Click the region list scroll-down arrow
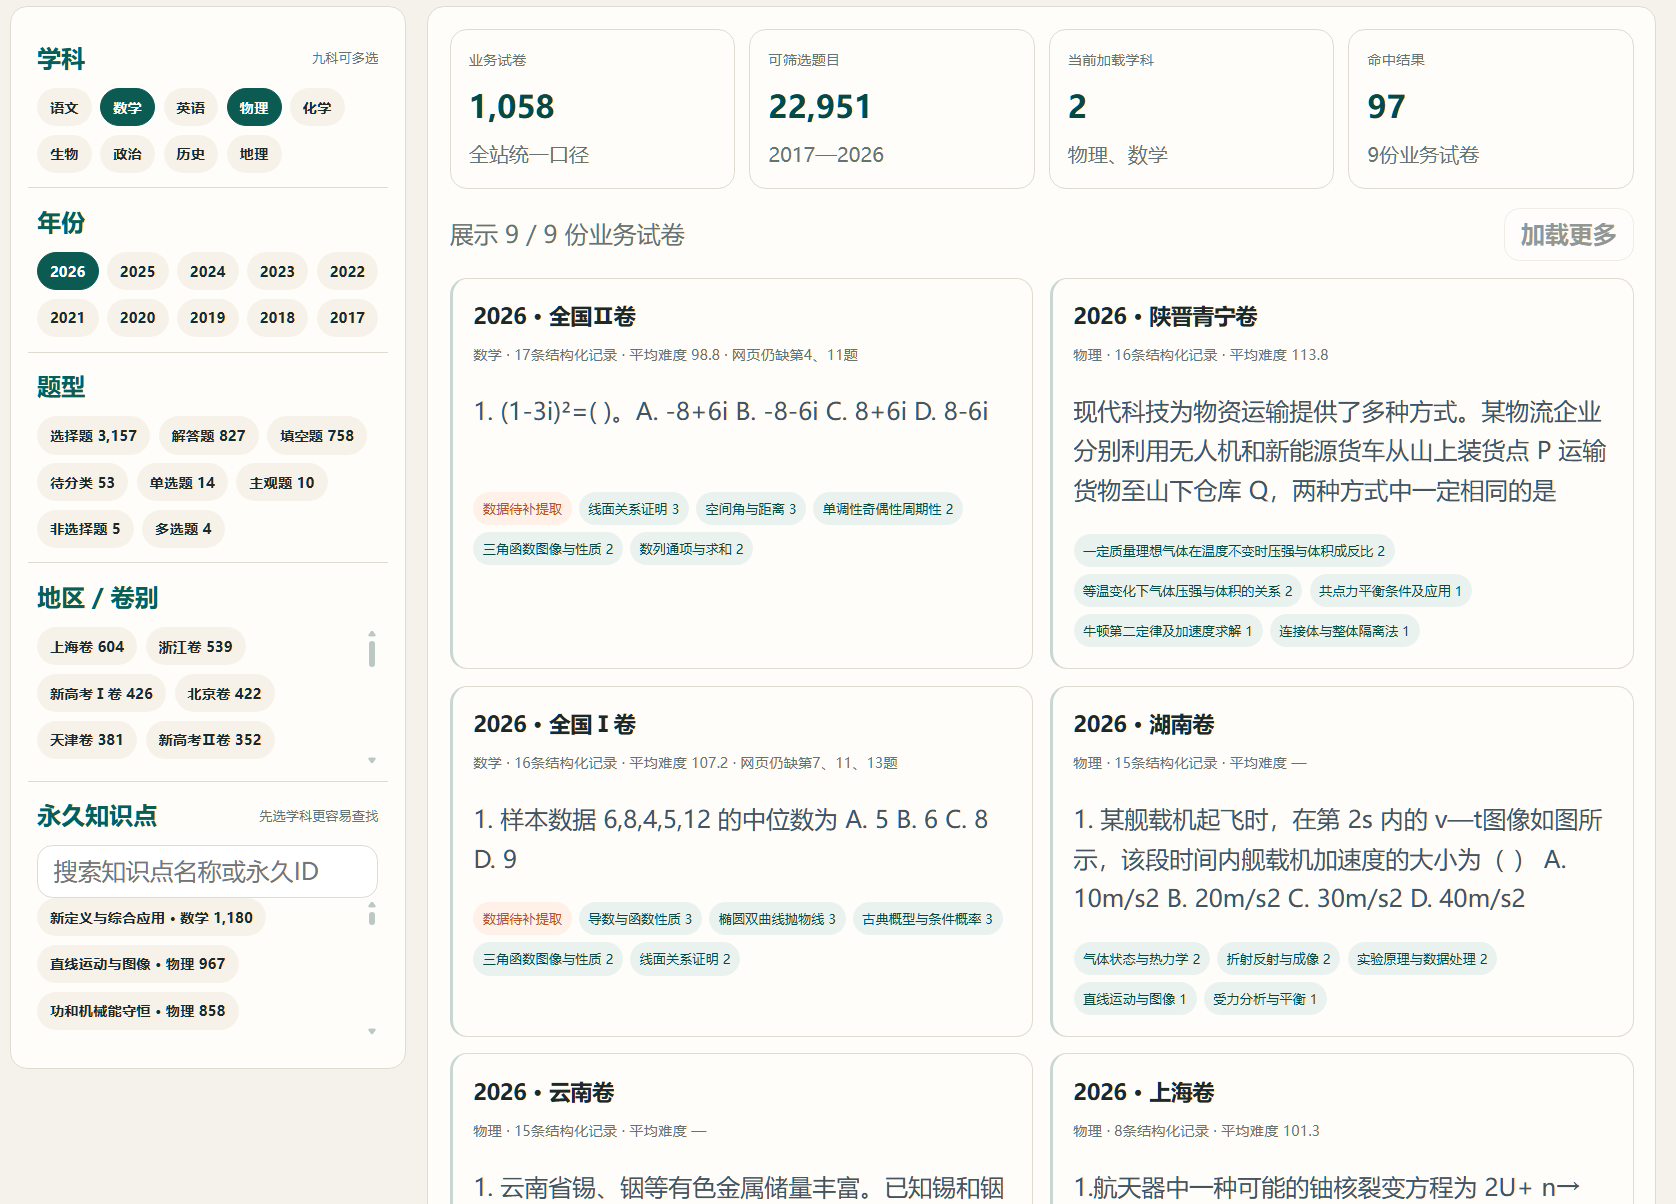The image size is (1676, 1204). (x=372, y=761)
